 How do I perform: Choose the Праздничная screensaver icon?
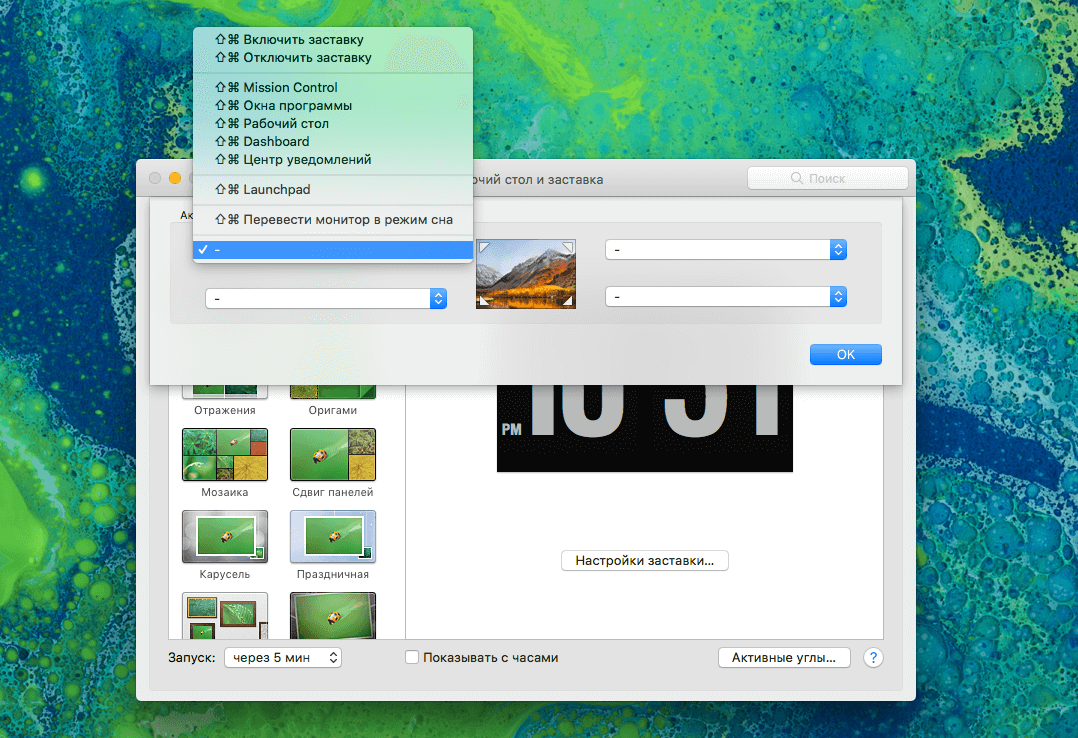[333, 536]
